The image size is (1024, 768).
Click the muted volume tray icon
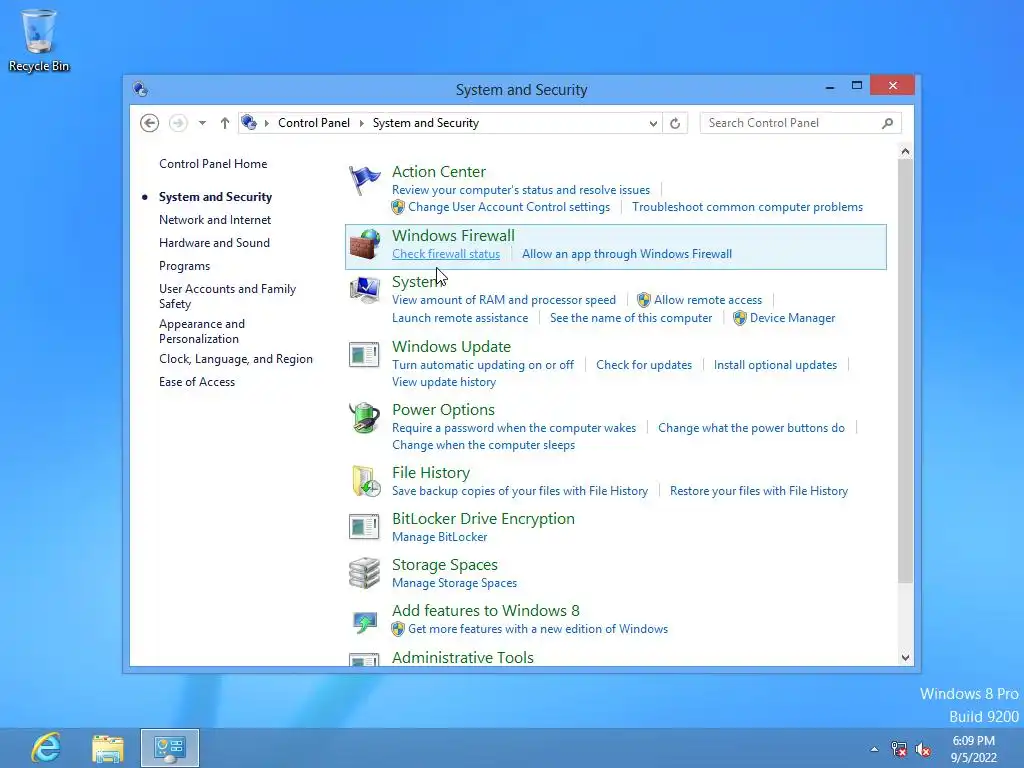point(923,749)
